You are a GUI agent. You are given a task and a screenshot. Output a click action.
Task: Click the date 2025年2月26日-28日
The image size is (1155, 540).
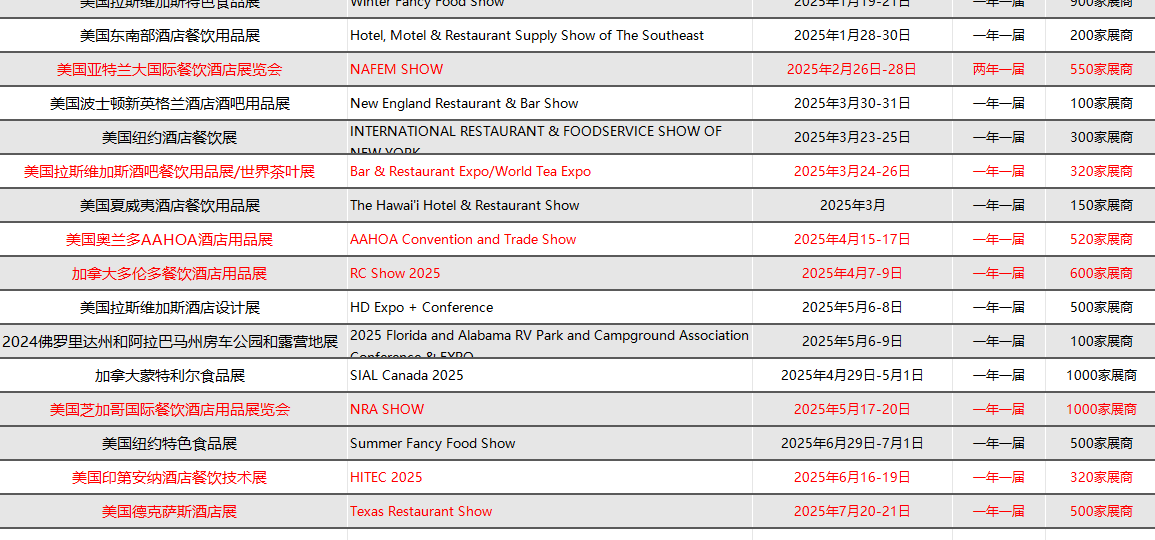point(851,69)
